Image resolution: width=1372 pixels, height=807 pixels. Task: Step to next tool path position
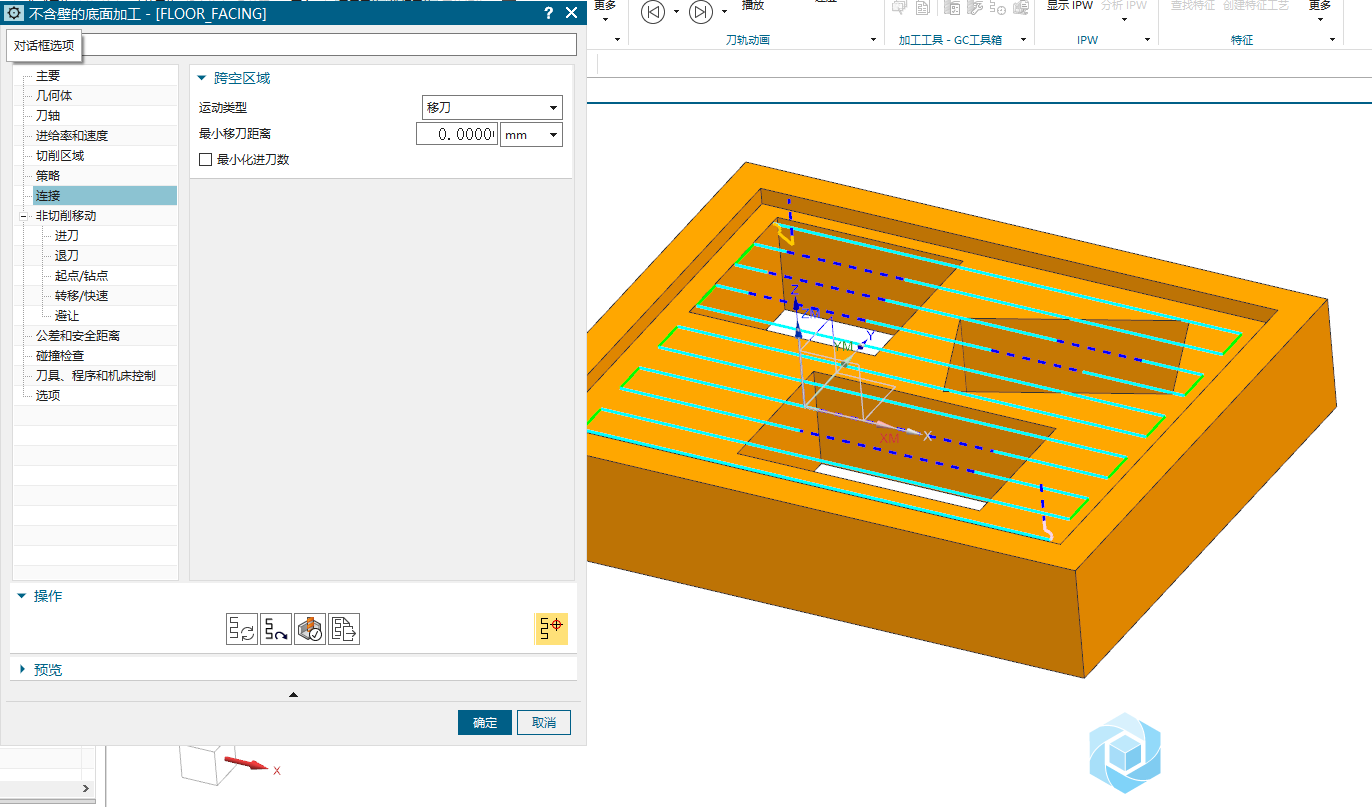701,12
